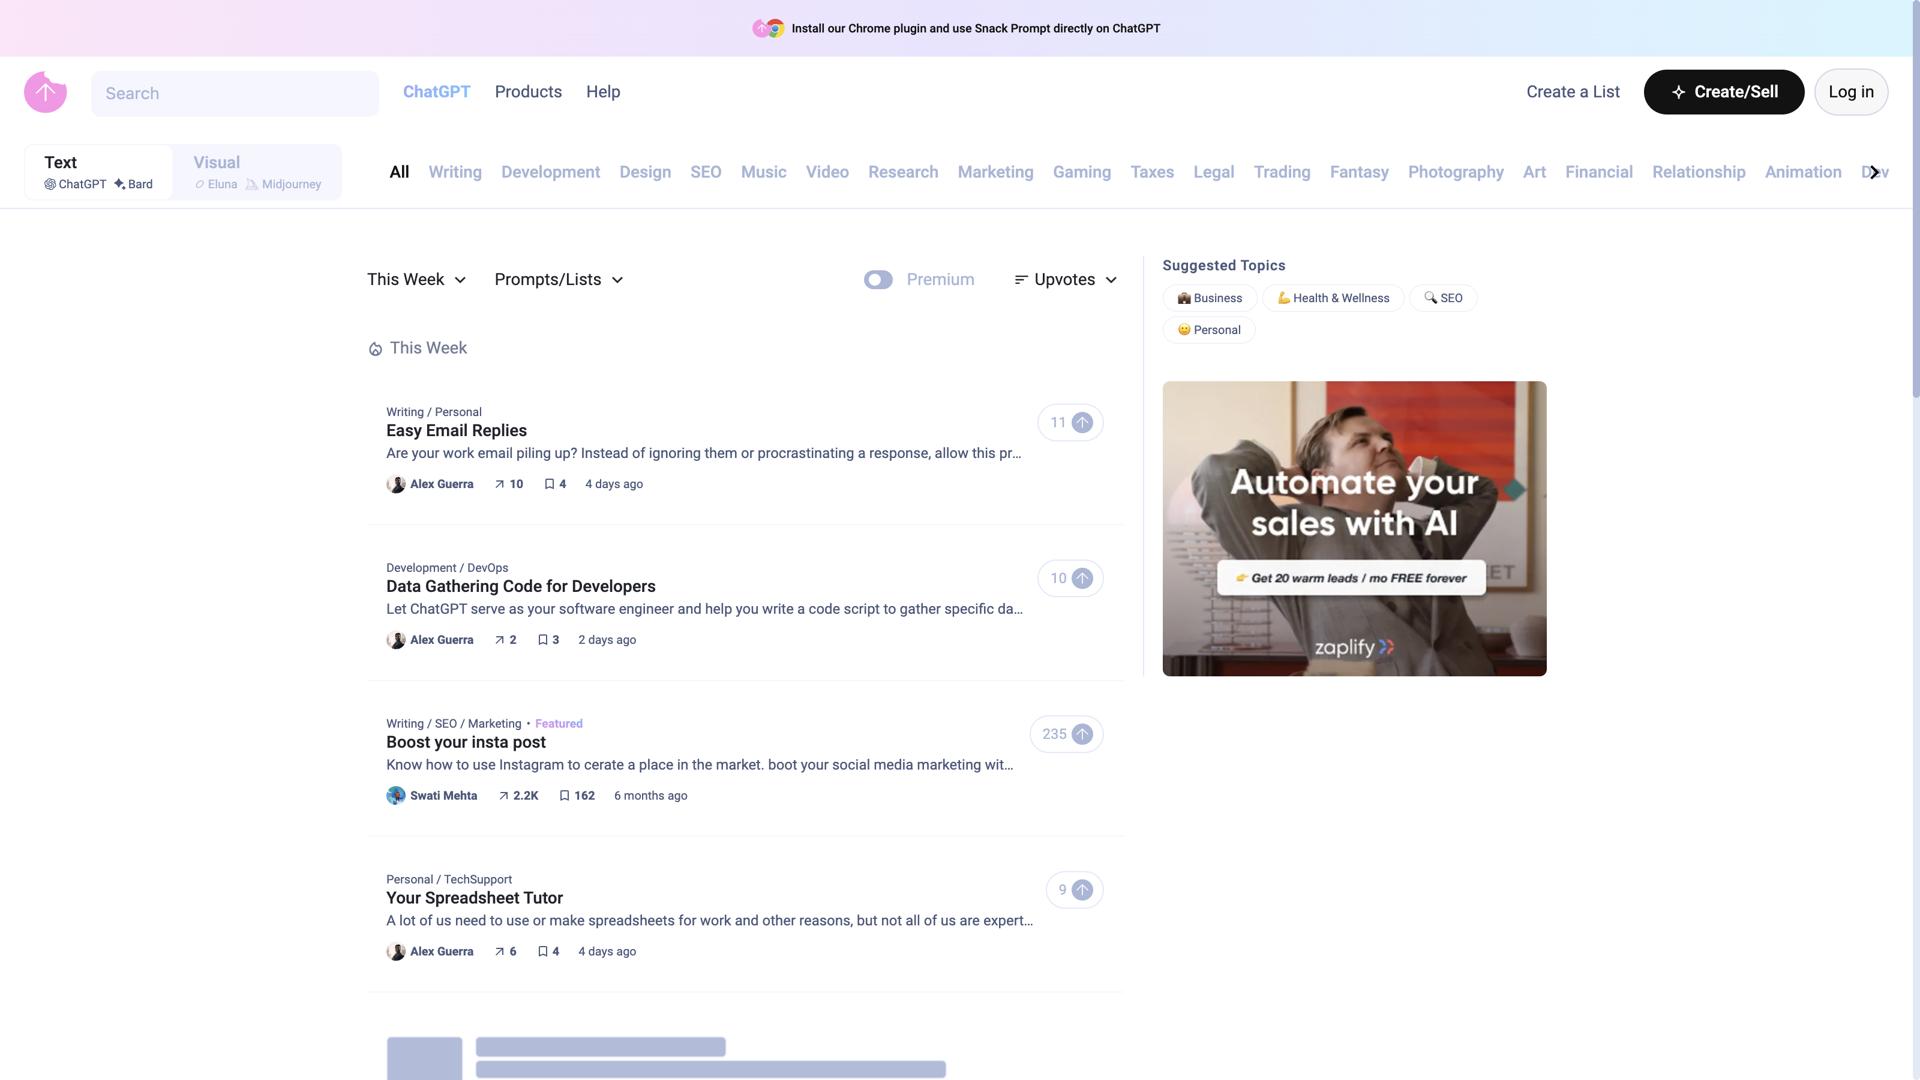Upvote Your Spreadsheet Tutor prompt
The width and height of the screenshot is (1920, 1080).
1081,891
